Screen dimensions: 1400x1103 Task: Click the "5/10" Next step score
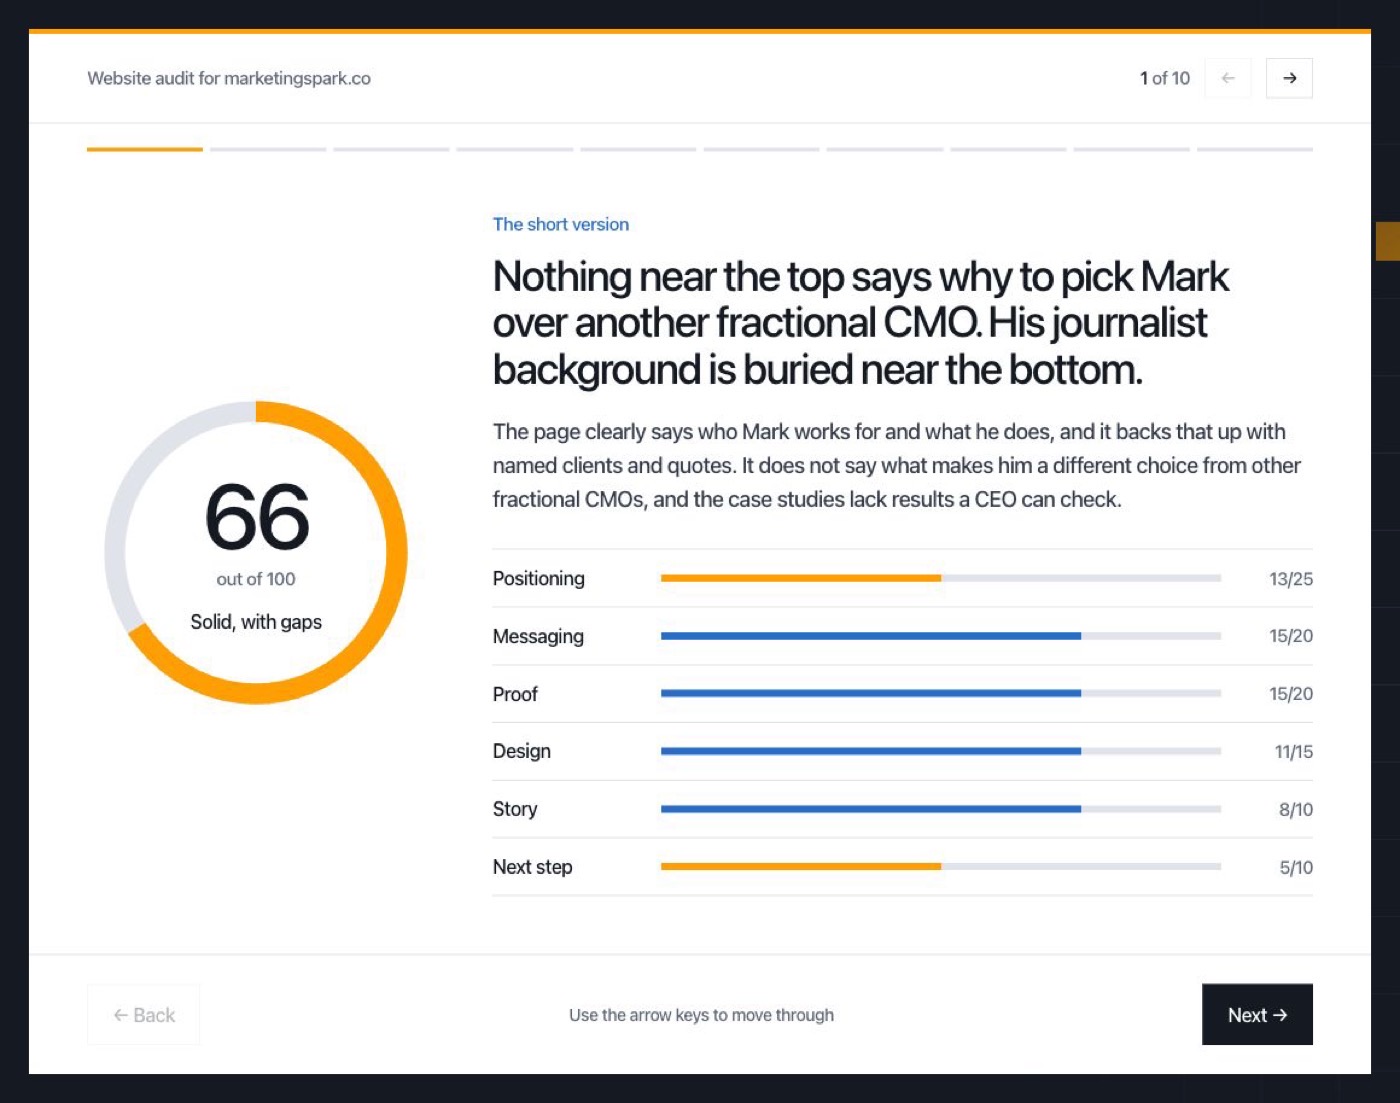(1296, 868)
